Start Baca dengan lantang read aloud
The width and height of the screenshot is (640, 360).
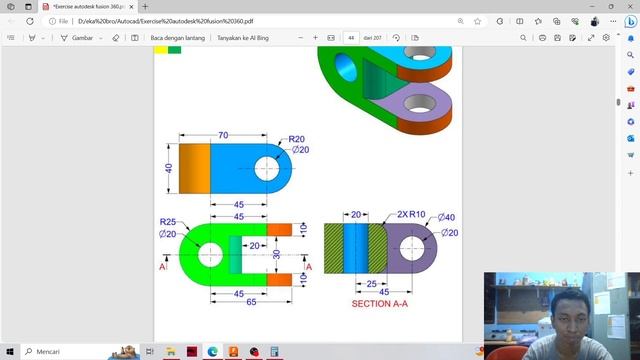pyautogui.click(x=178, y=38)
